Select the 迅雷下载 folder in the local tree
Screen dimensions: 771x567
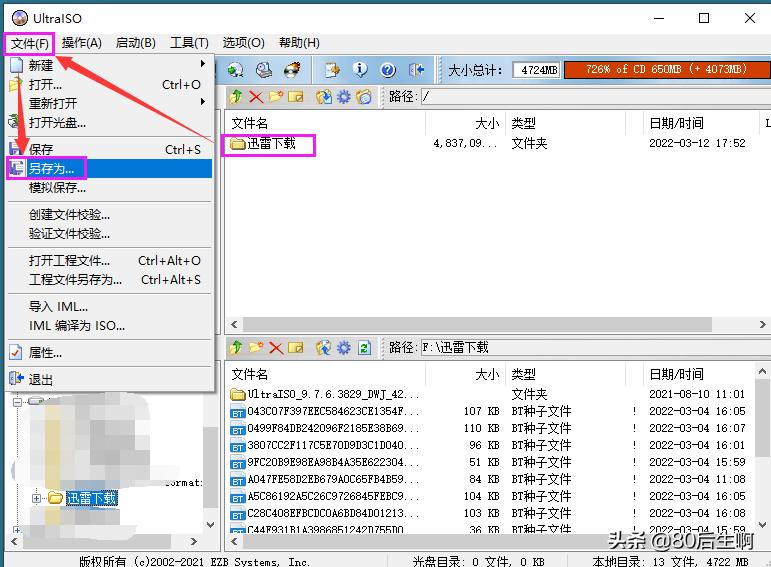91,498
